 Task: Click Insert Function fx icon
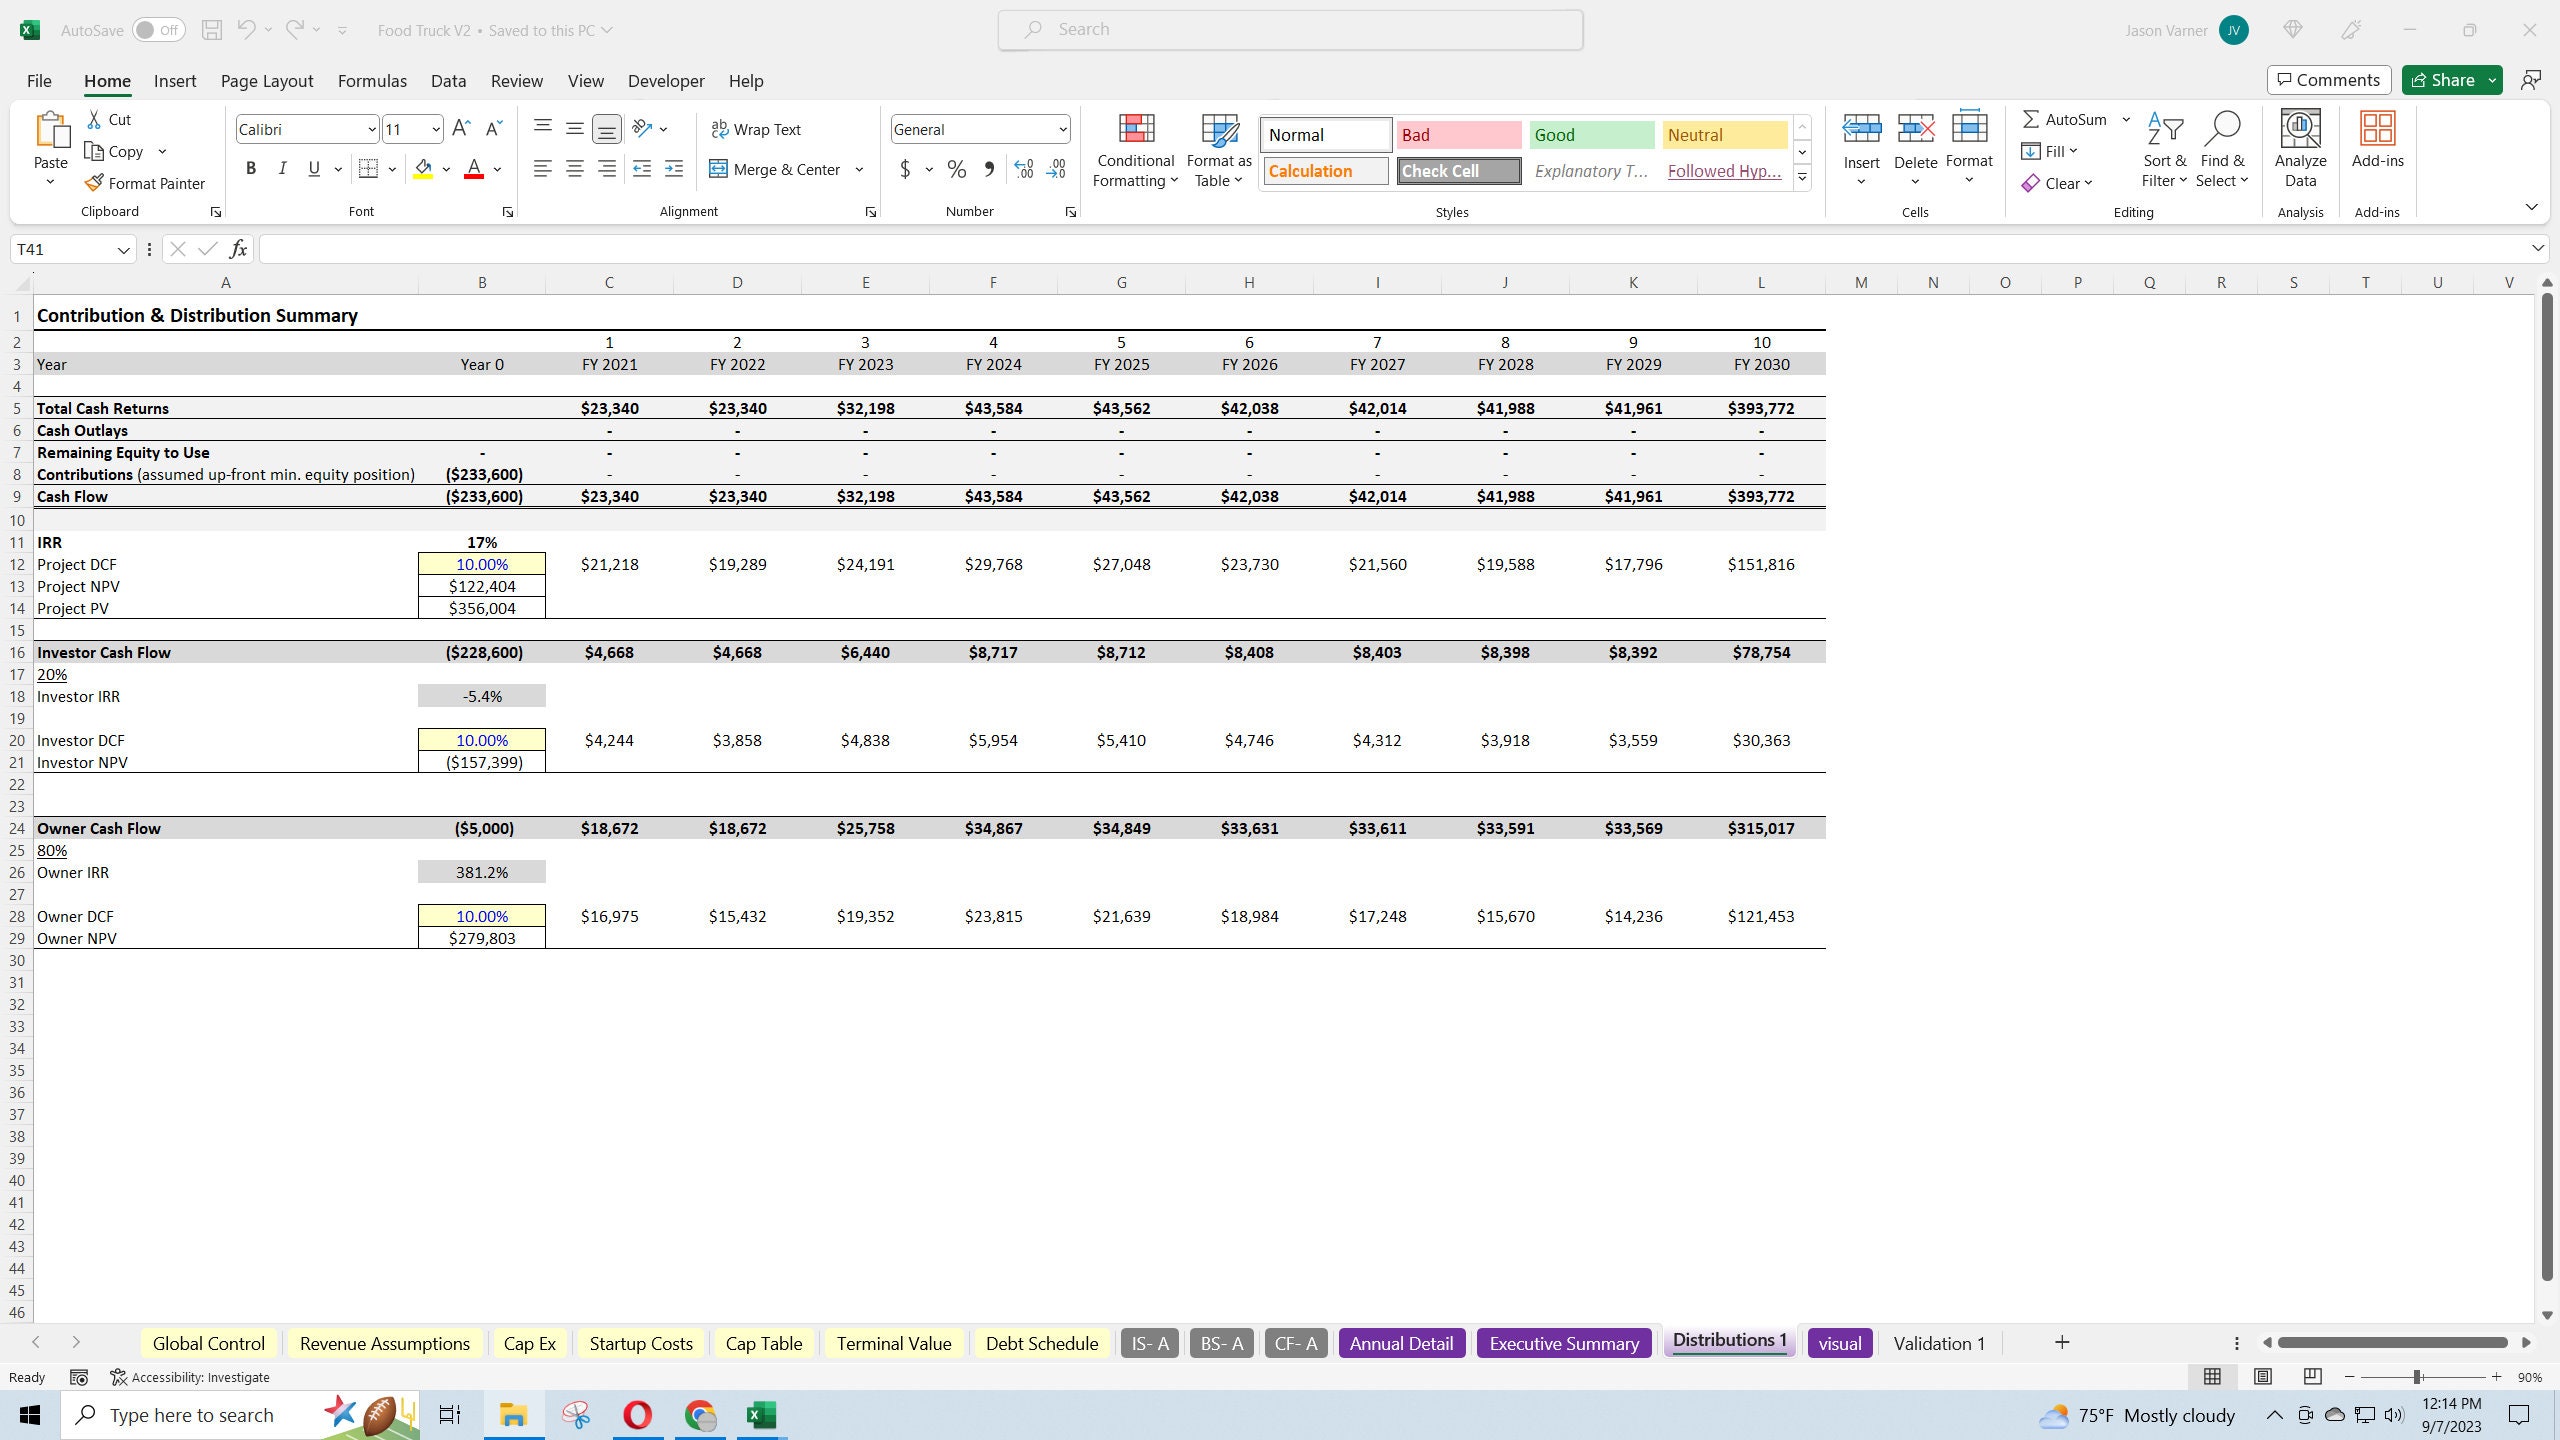click(238, 249)
